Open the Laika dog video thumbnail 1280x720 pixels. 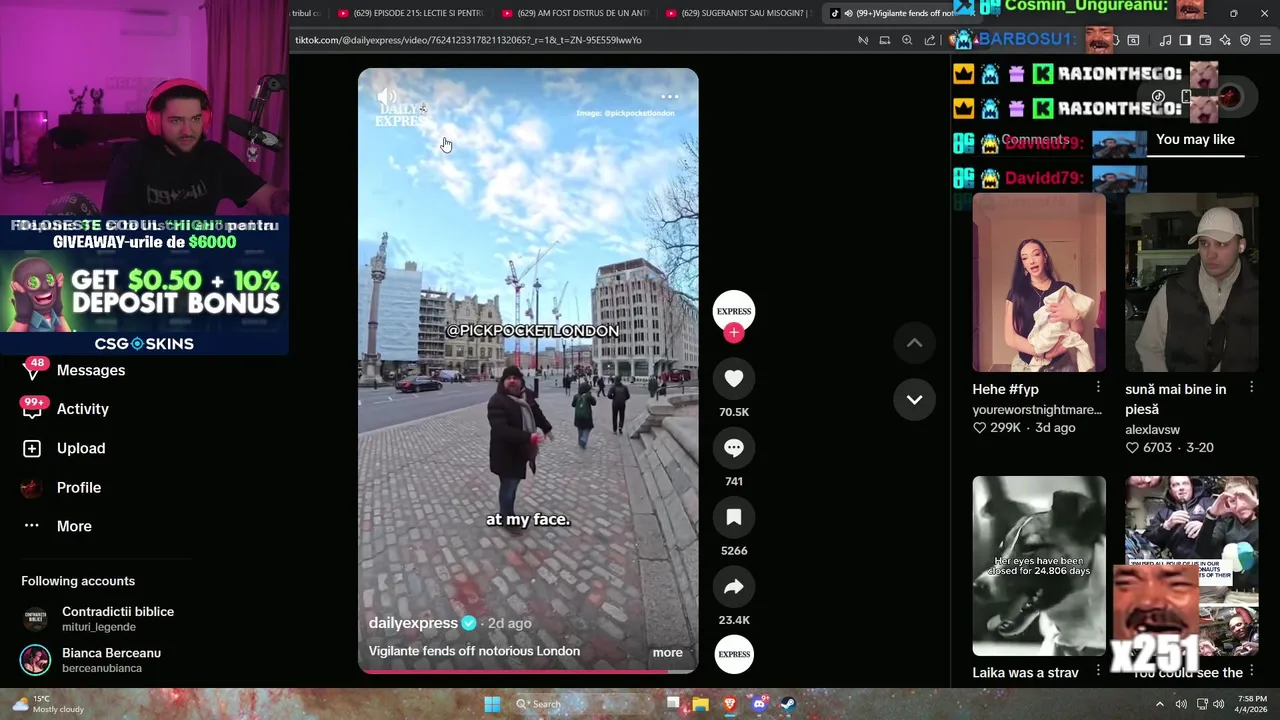click(1039, 565)
